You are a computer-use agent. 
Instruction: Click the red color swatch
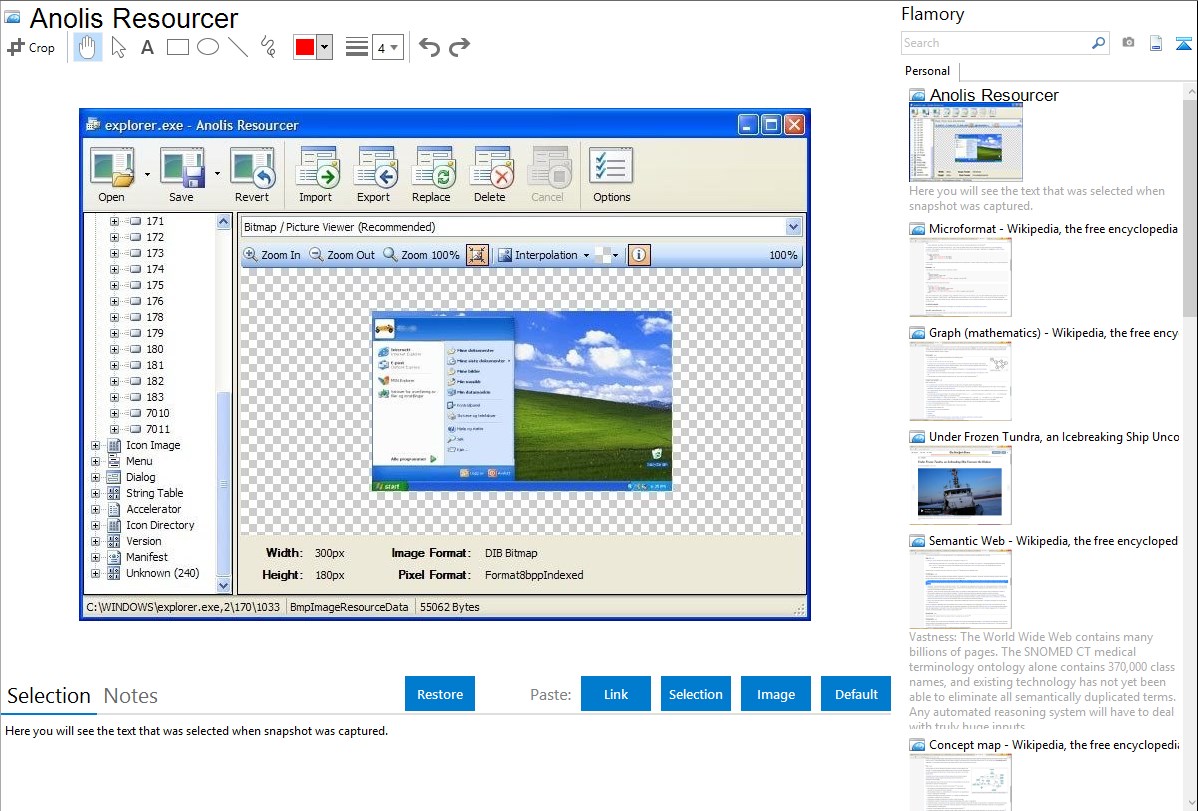pos(305,47)
